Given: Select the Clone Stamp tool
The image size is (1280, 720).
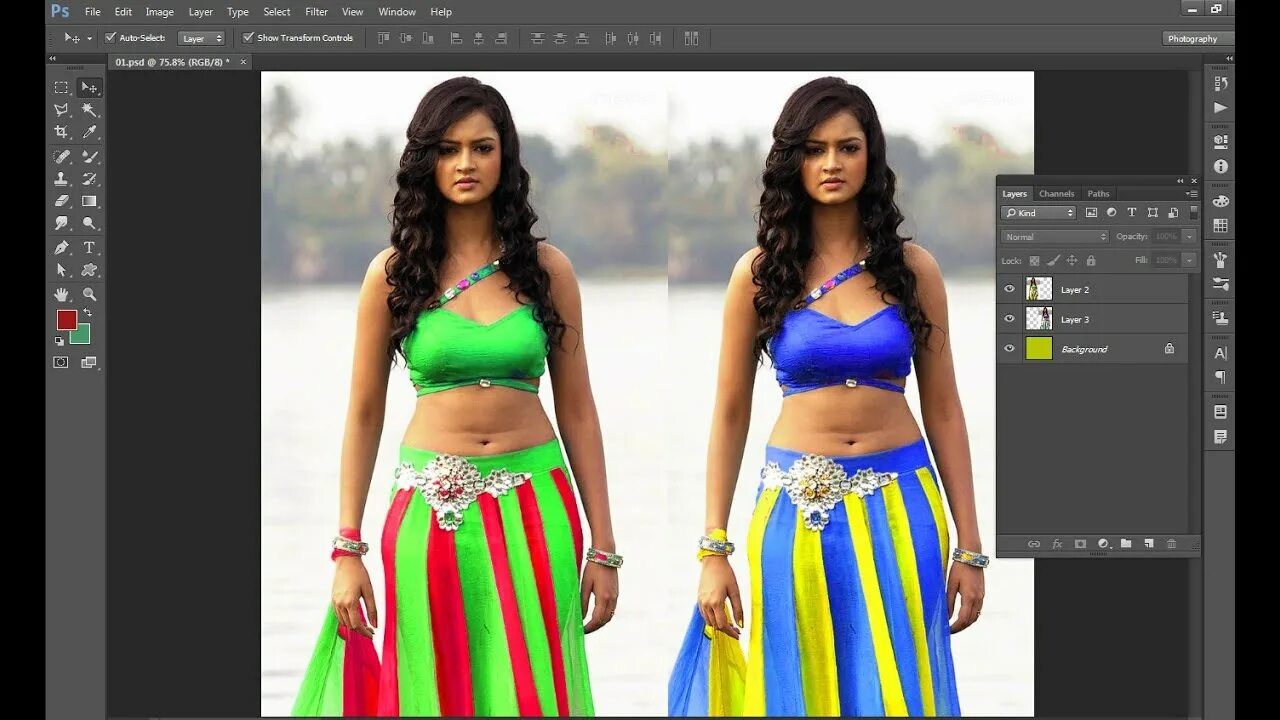Looking at the screenshot, I should [x=61, y=179].
